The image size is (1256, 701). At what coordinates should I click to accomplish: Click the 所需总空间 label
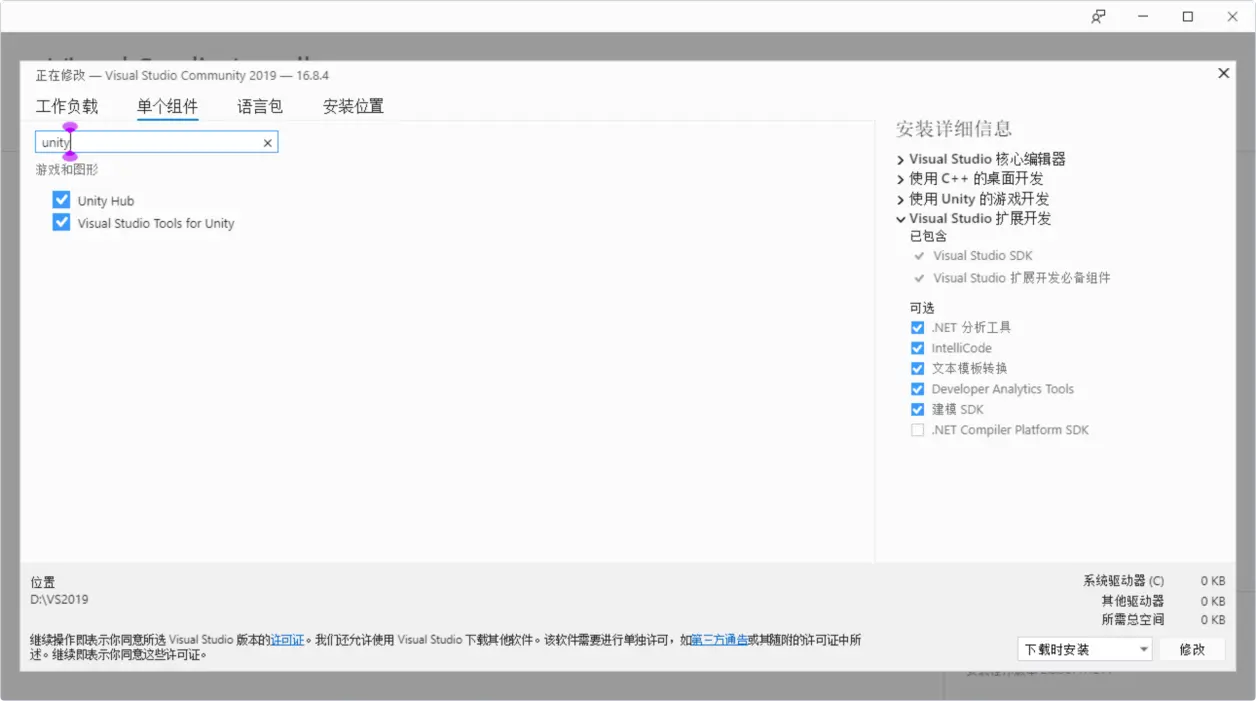1133,620
